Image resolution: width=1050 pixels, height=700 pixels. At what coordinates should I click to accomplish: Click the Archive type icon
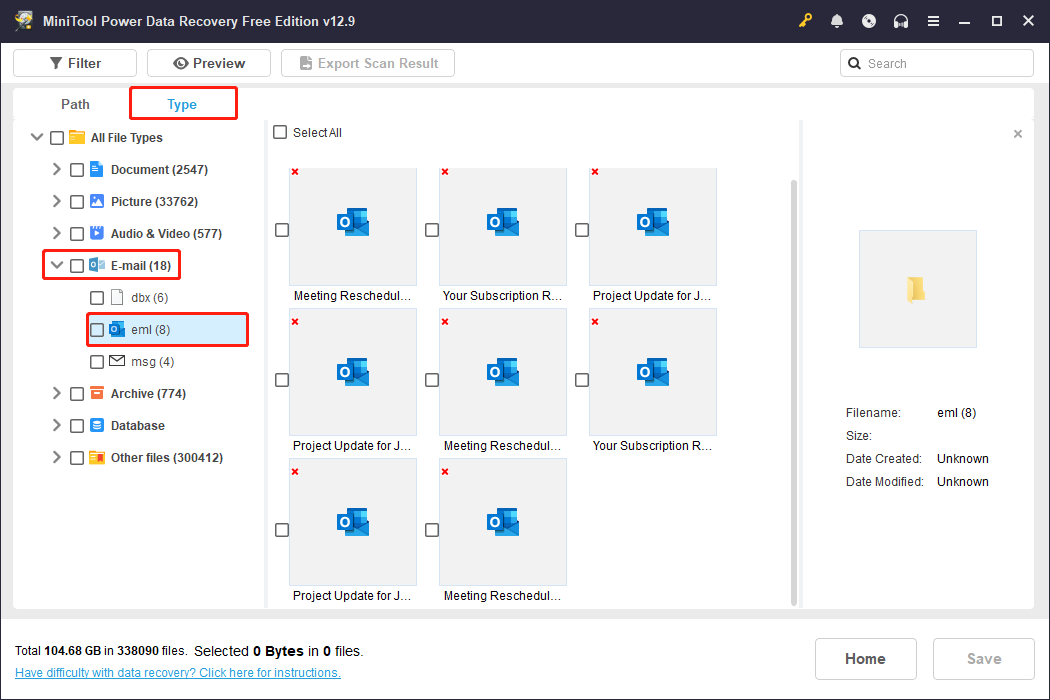[96, 393]
